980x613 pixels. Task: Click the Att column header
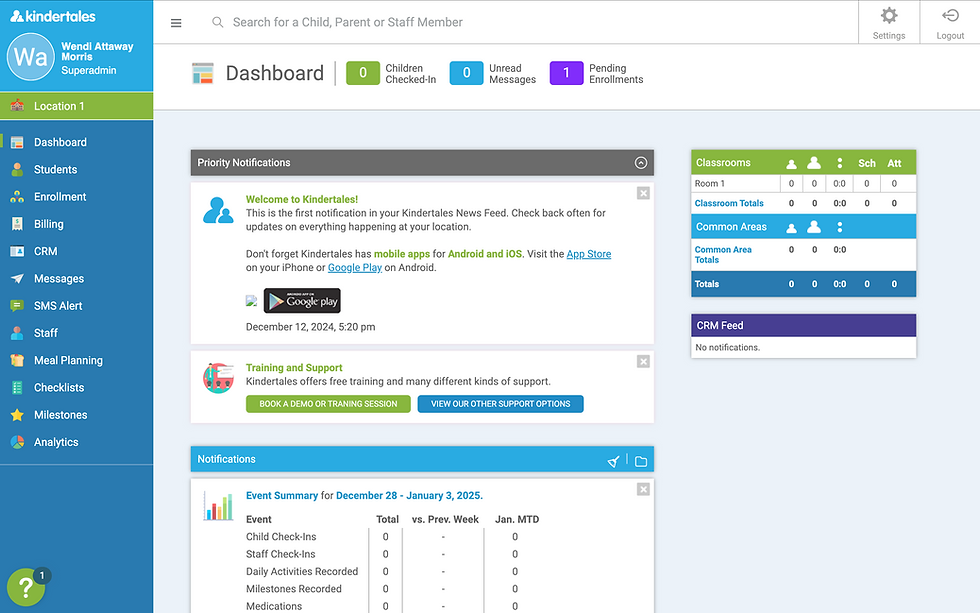click(x=894, y=163)
